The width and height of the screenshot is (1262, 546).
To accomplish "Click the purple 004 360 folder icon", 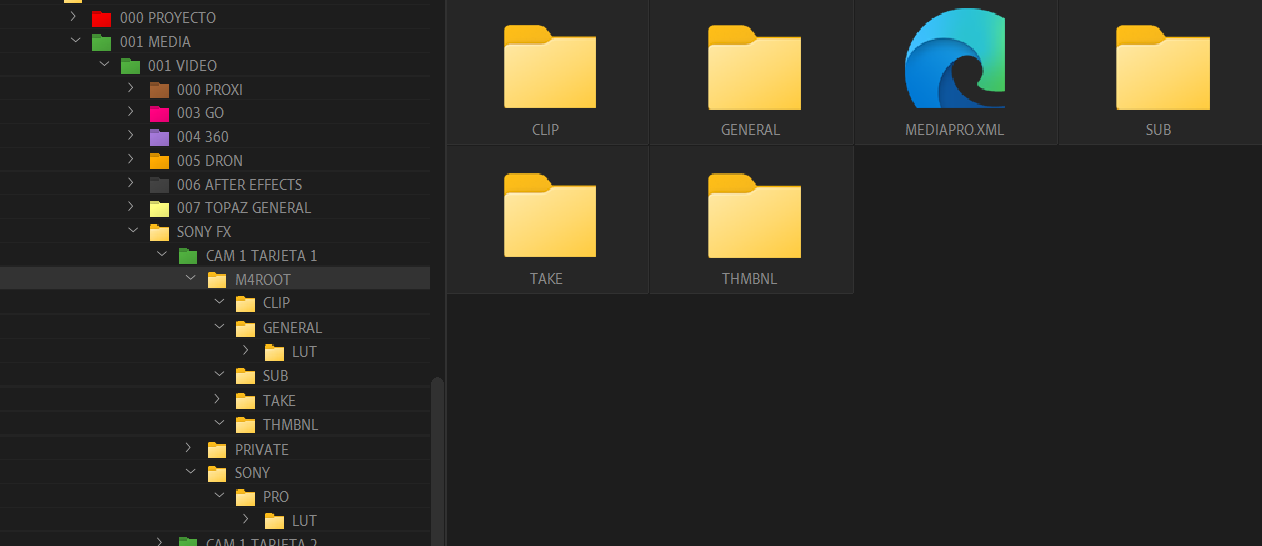I will click(159, 137).
